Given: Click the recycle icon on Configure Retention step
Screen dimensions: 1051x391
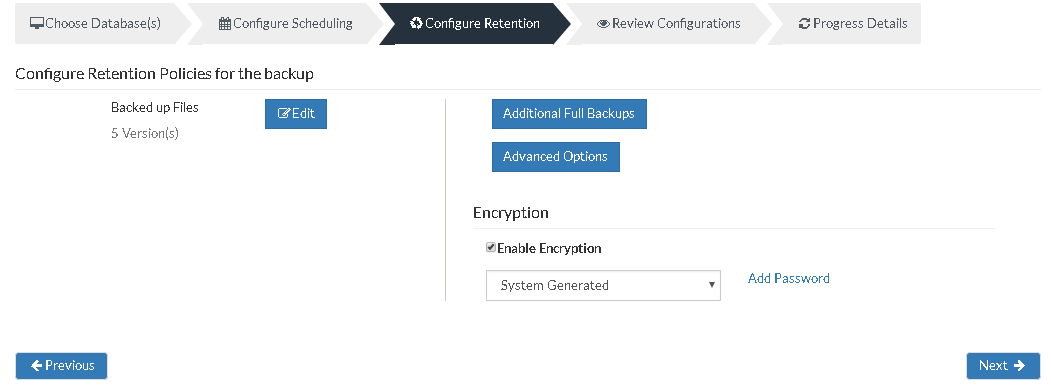Looking at the screenshot, I should coord(416,23).
